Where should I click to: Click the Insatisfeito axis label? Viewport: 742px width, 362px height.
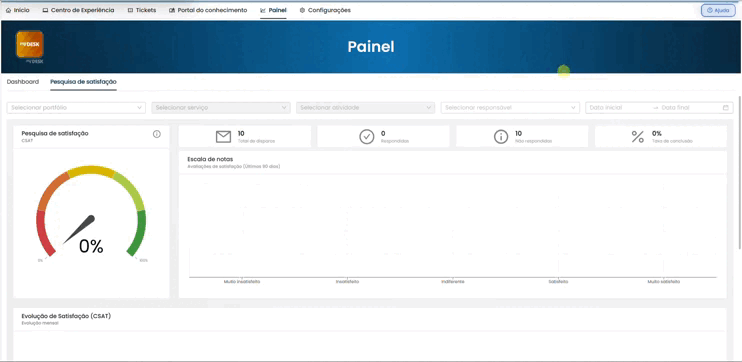347,282
